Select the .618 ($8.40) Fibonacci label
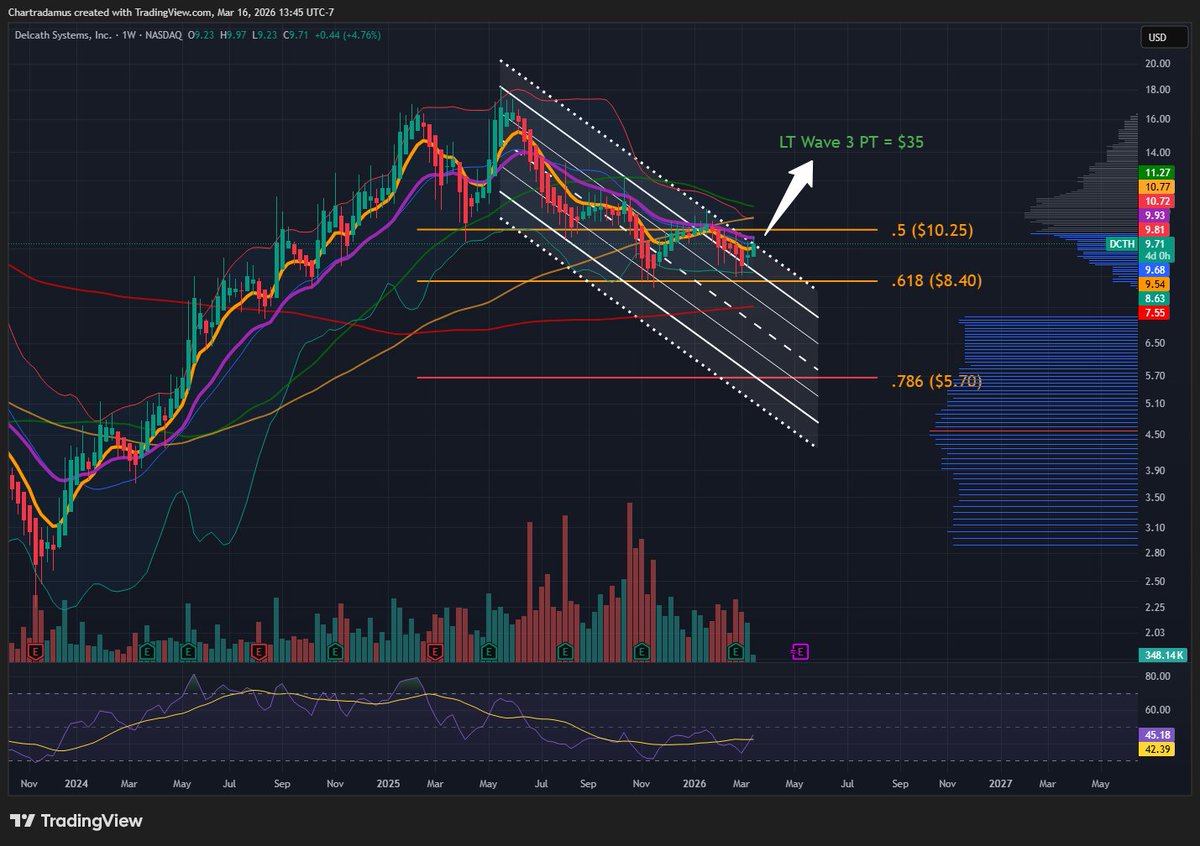 pos(936,282)
